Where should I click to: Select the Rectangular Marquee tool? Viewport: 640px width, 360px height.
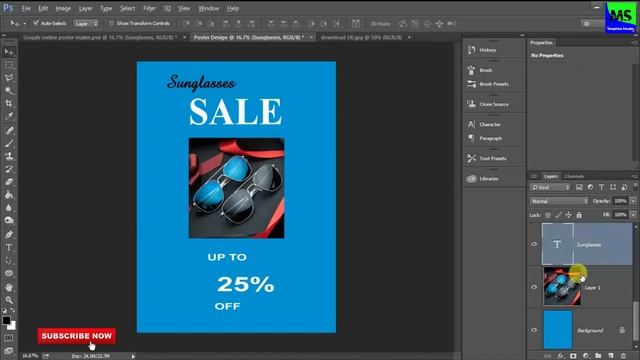click(9, 65)
